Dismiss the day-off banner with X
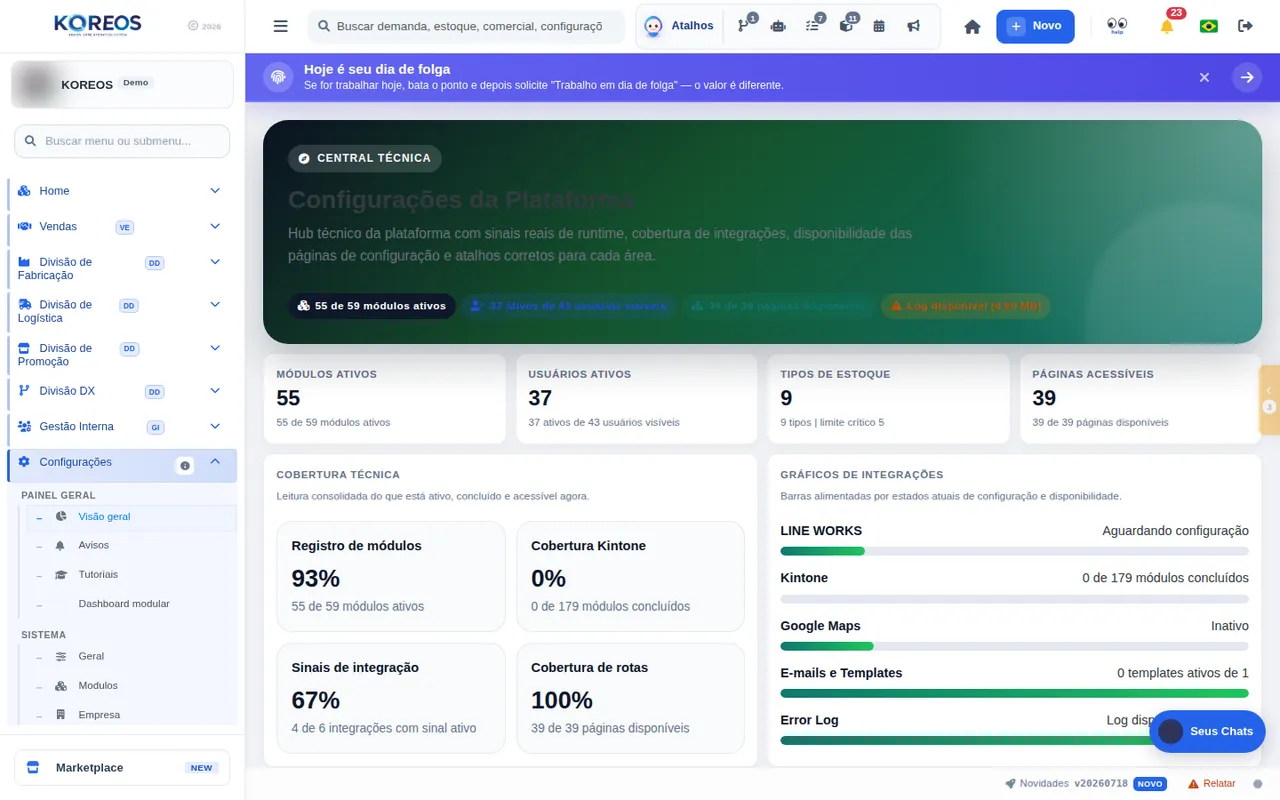 1204,77
